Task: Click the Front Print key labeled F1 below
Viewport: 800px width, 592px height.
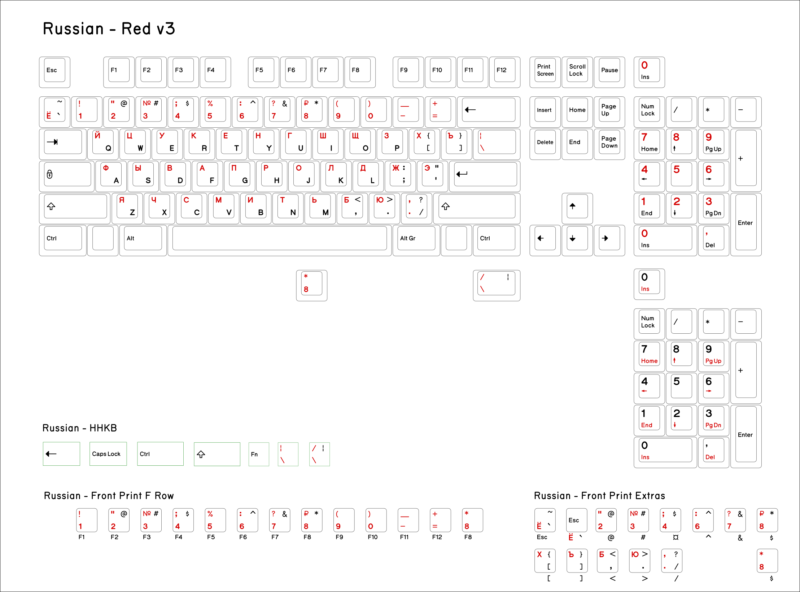Action: (87, 521)
